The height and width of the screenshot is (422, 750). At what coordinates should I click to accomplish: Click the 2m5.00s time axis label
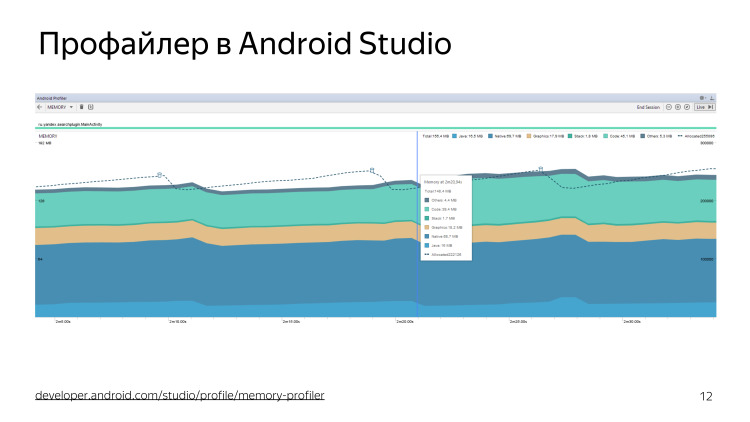click(x=63, y=322)
